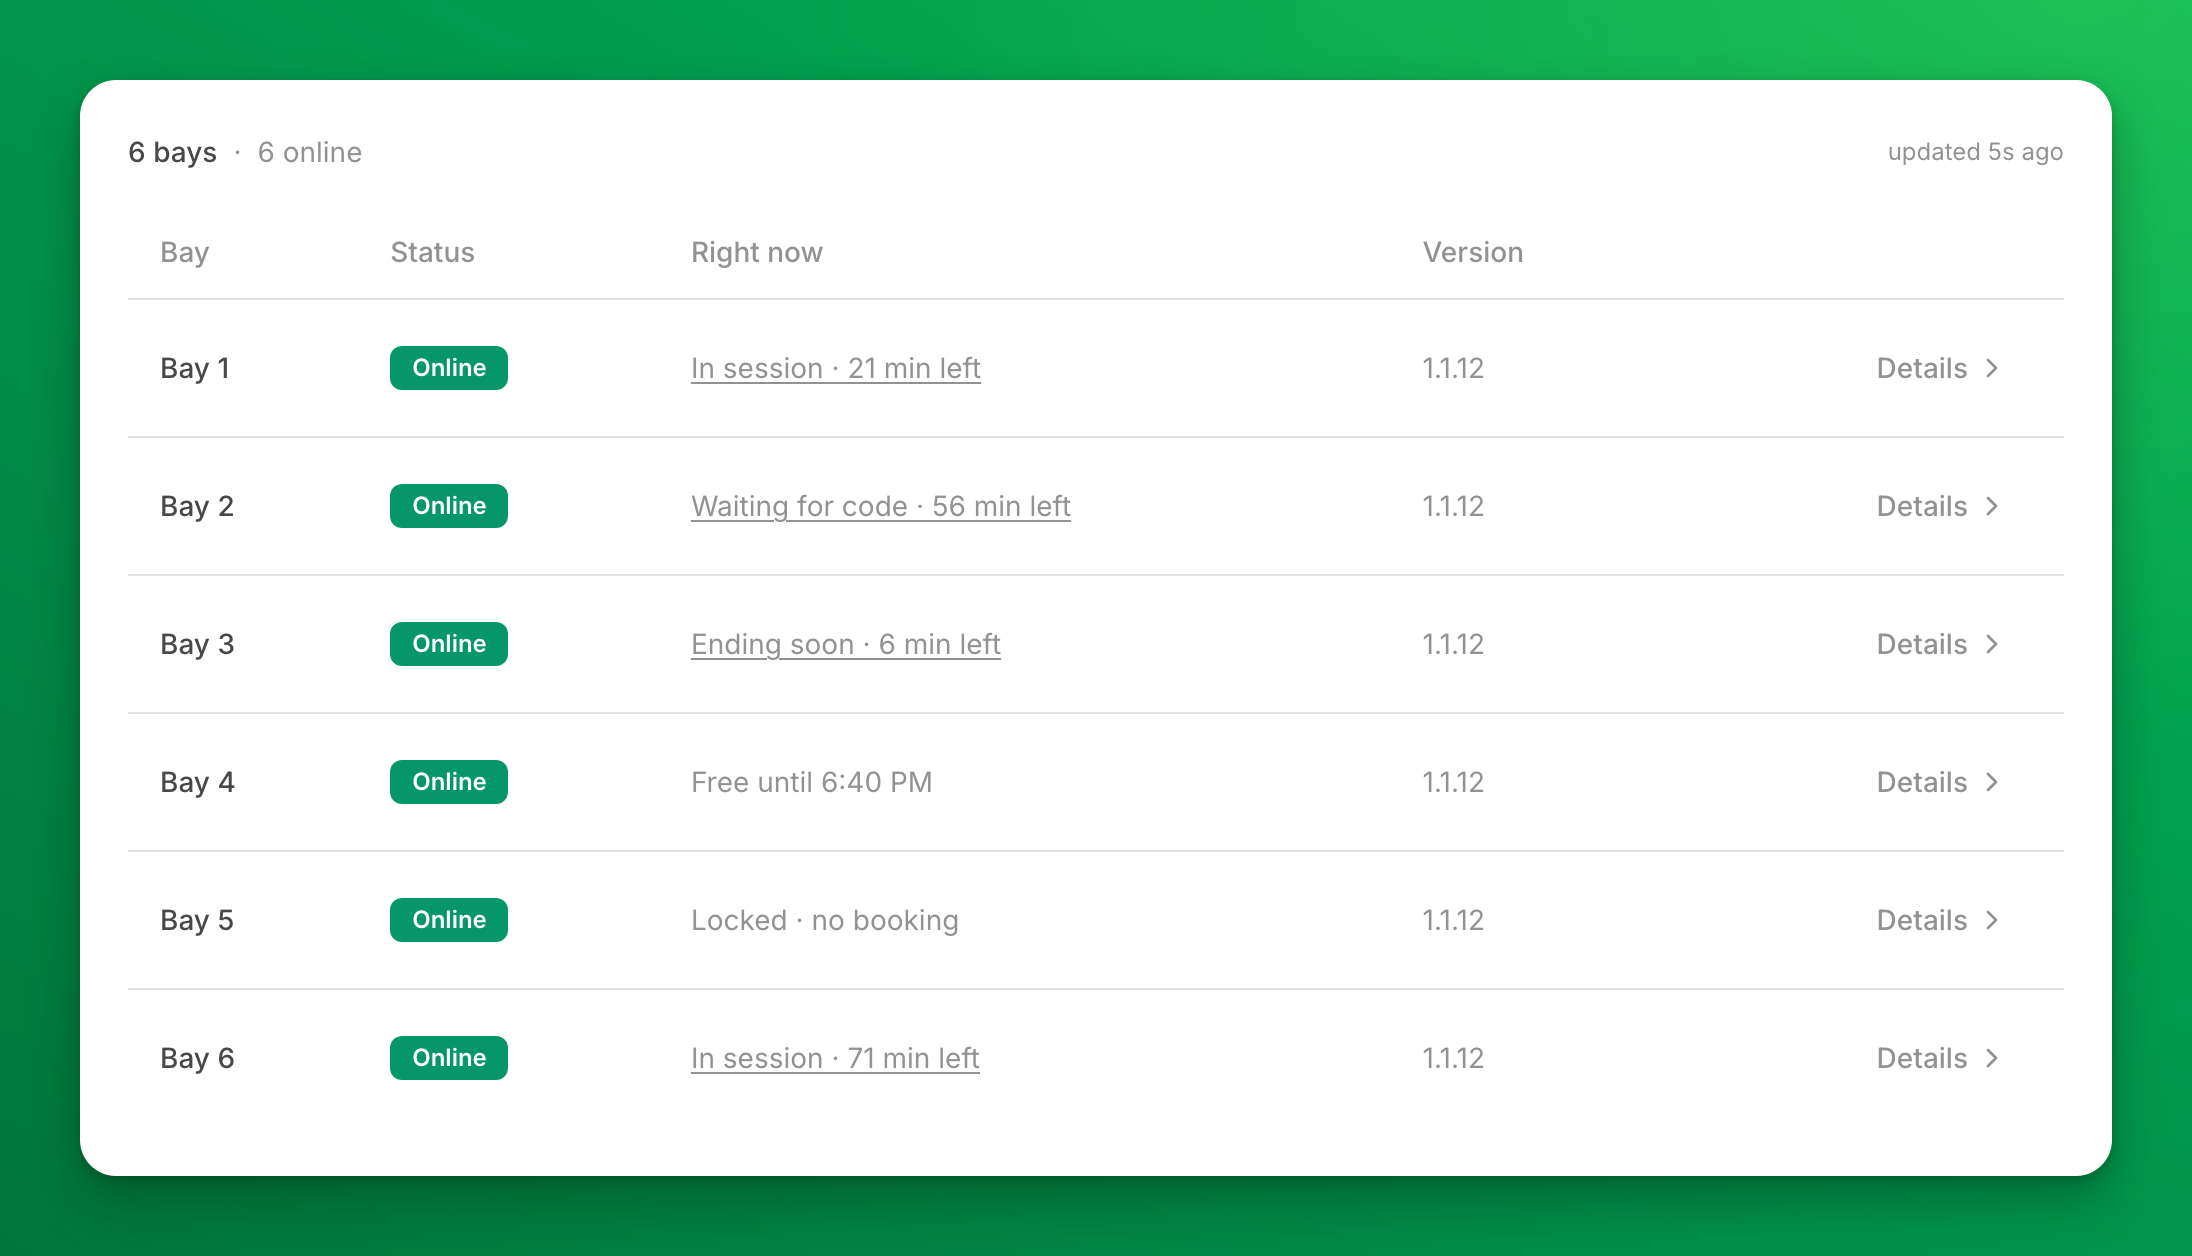
Task: Click version 1.1.12 in Bay 1 row
Action: click(x=1453, y=368)
